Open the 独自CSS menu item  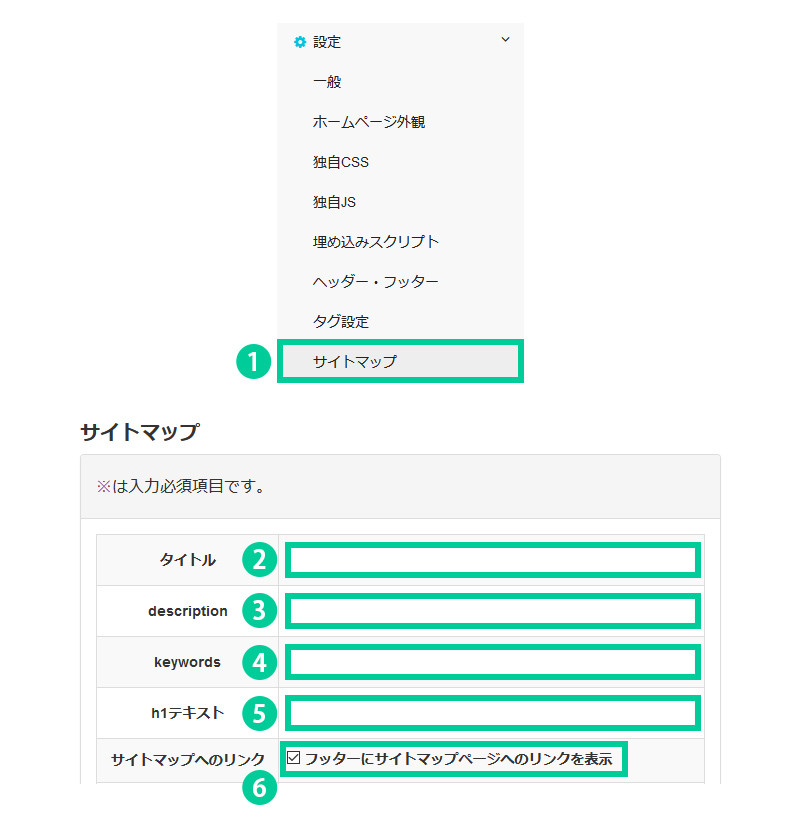pos(340,162)
